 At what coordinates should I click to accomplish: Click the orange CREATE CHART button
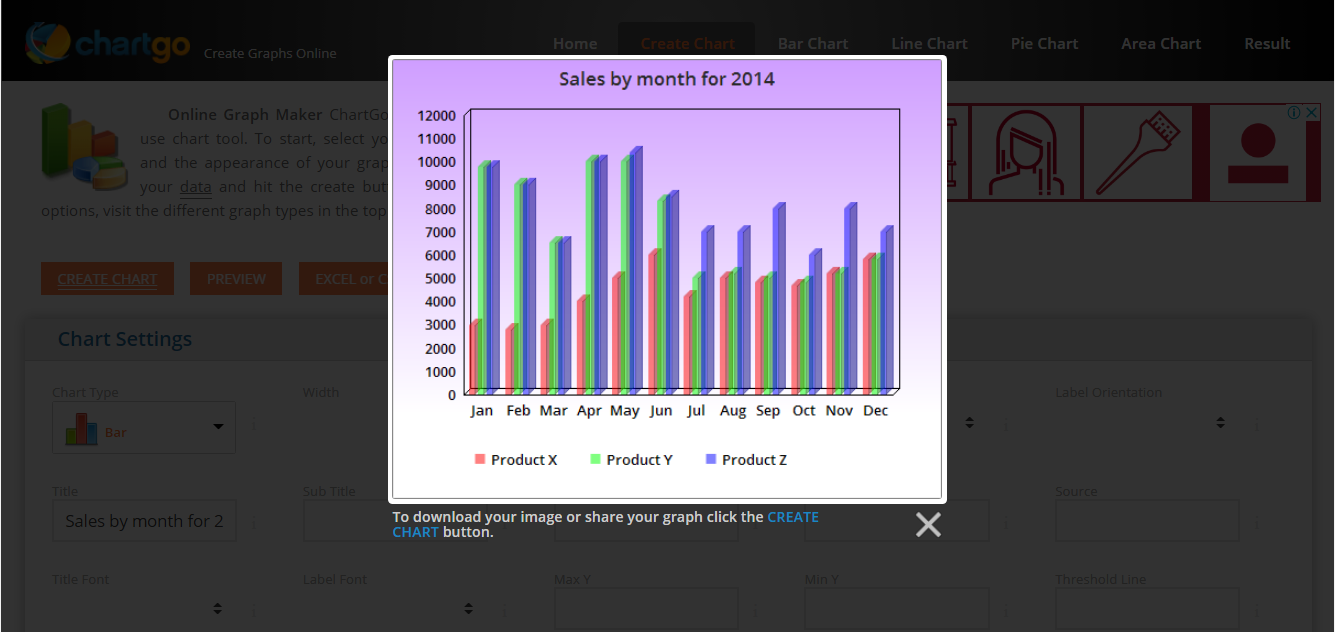[x=107, y=279]
